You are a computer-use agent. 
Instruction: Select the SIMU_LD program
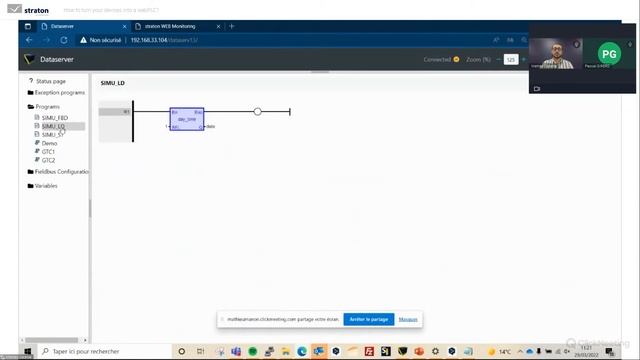[53, 126]
